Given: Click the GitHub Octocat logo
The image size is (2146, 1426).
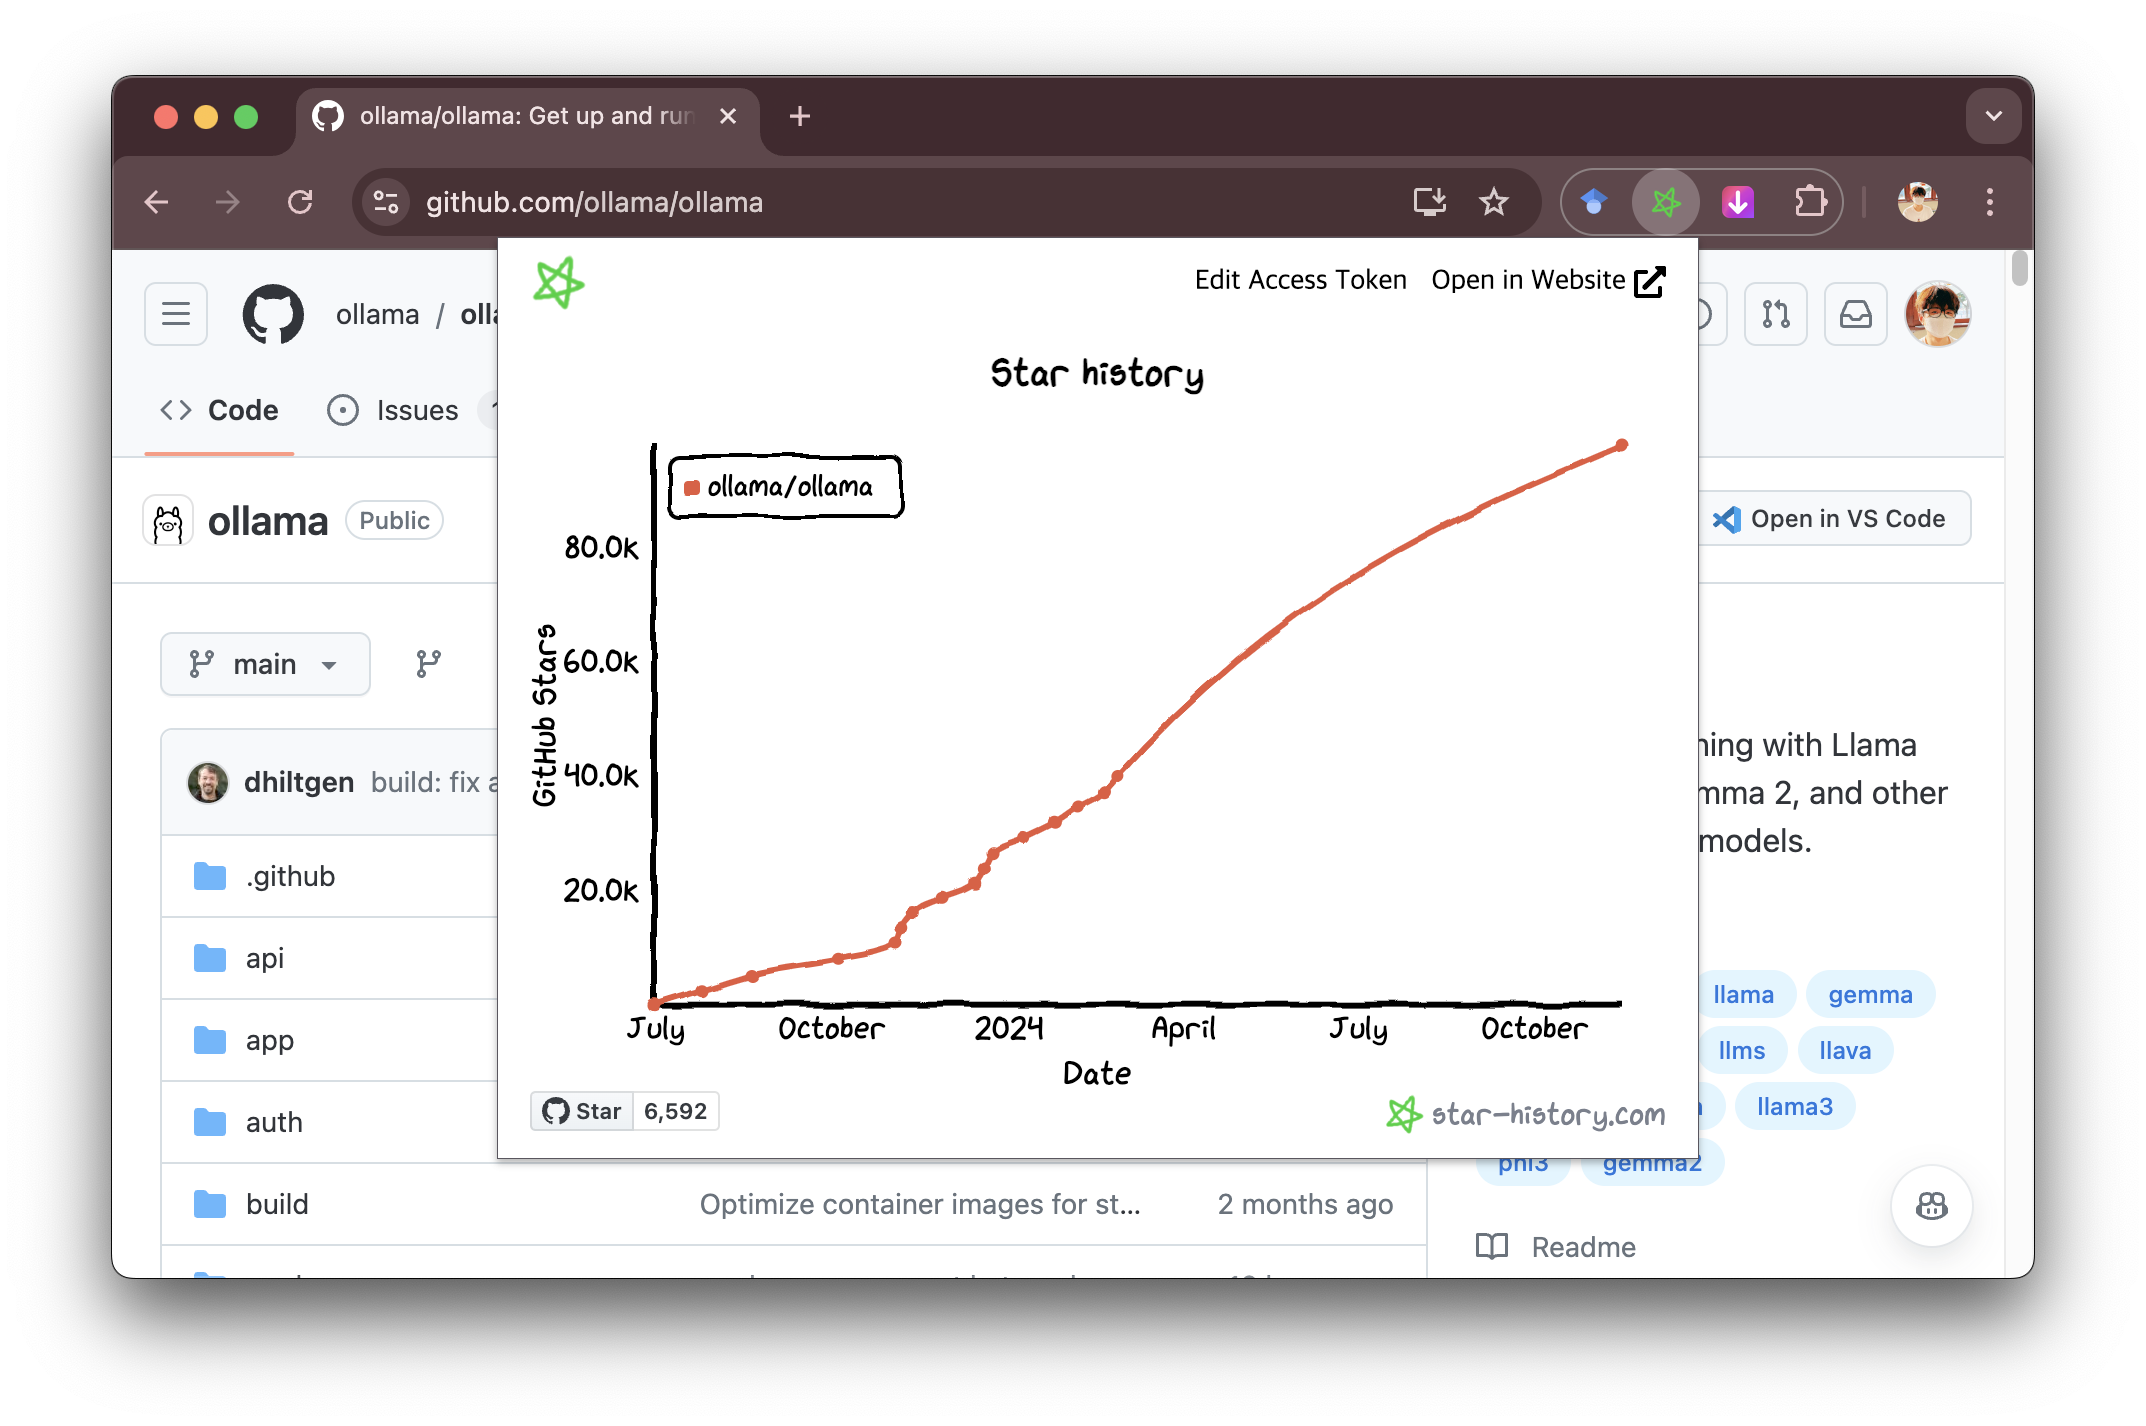Looking at the screenshot, I should (x=273, y=315).
